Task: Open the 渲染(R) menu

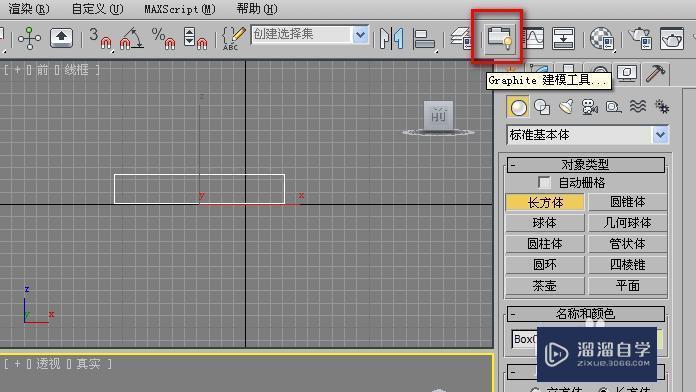Action: point(29,9)
